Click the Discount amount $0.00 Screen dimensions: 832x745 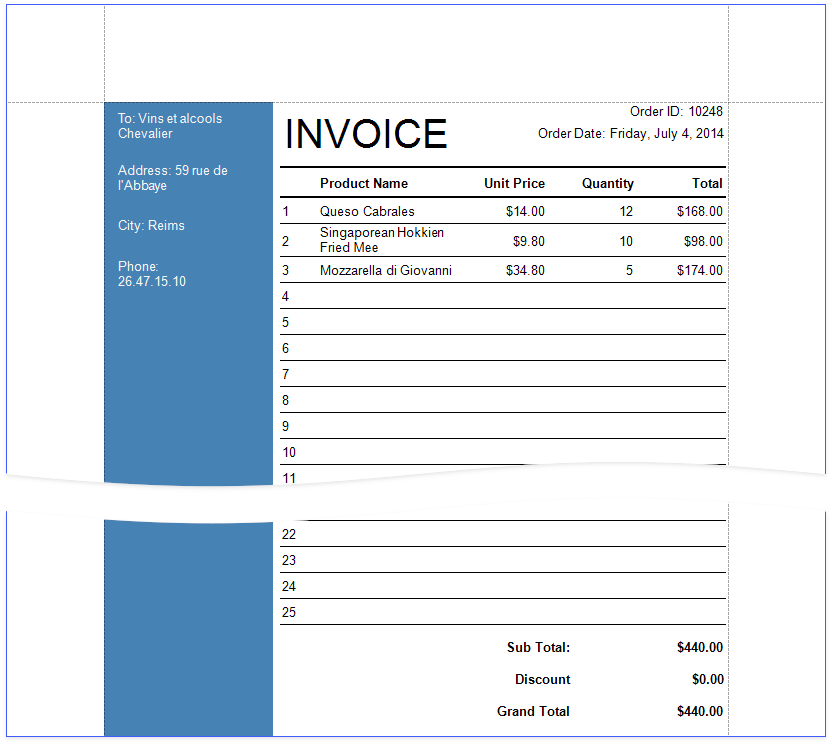click(x=708, y=679)
